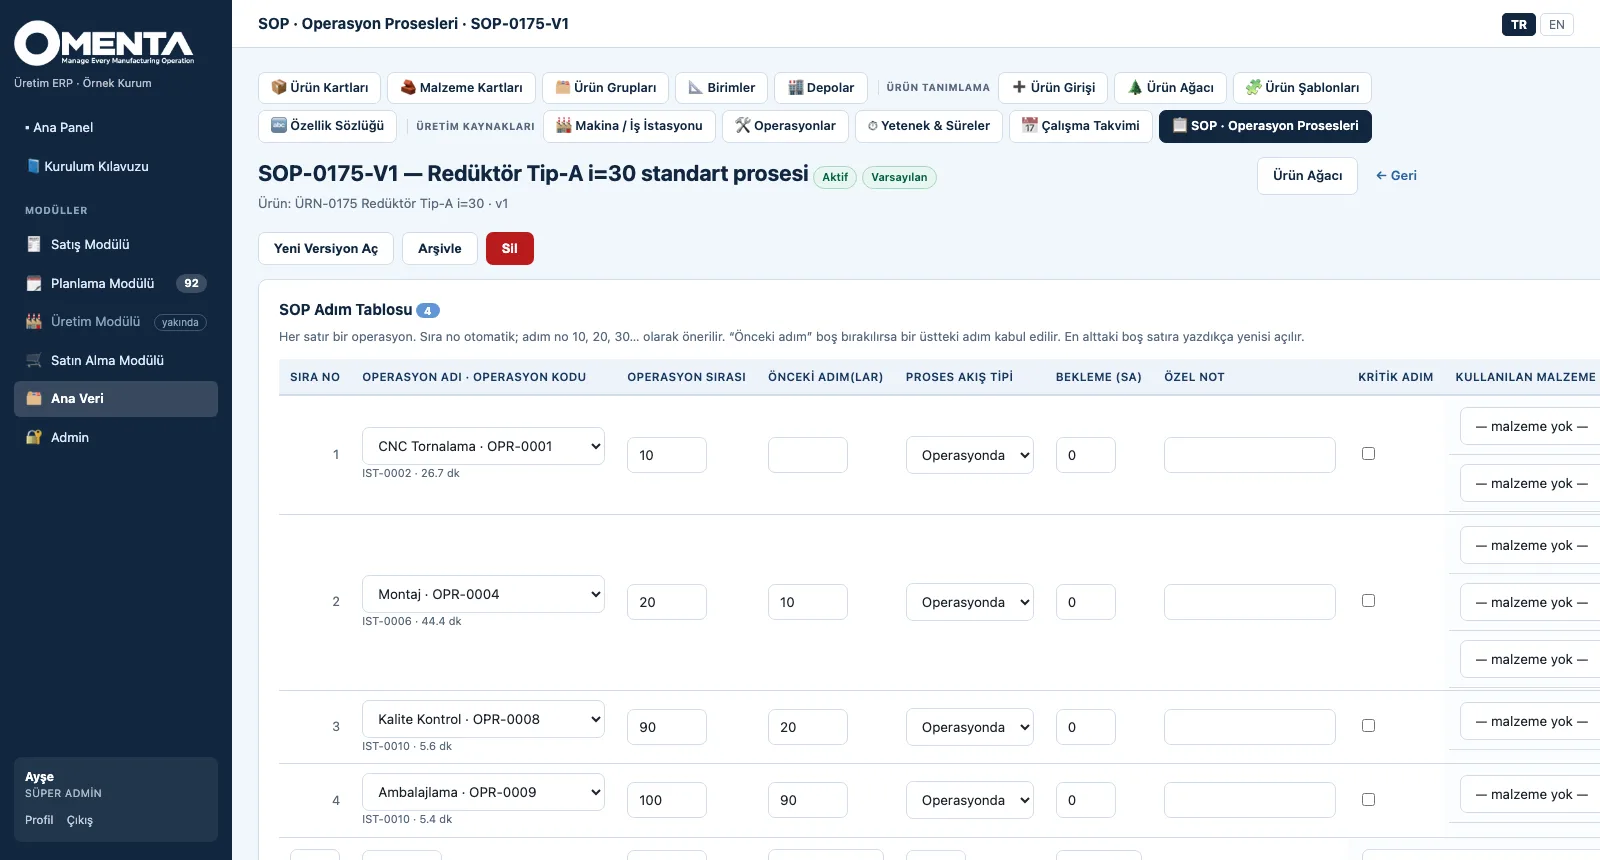Follow the Geri back link
1600x860 pixels.
click(x=1396, y=176)
